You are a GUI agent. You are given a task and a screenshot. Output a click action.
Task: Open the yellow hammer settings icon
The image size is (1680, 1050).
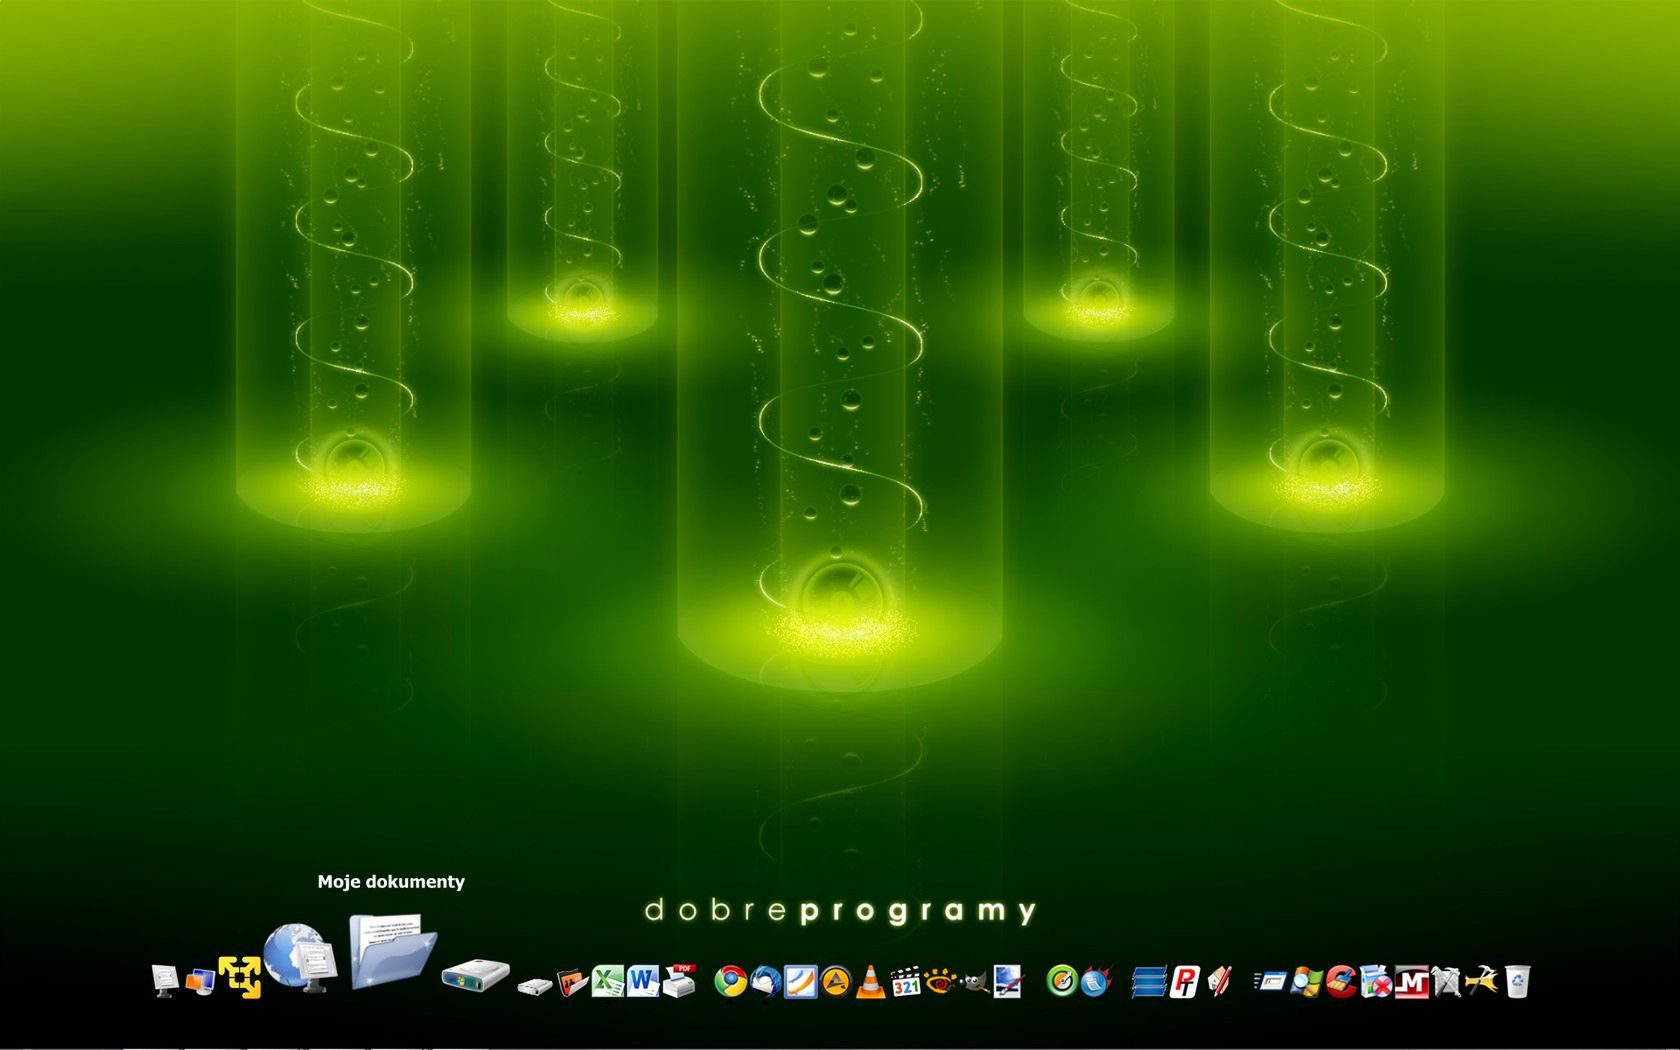coord(1481,981)
